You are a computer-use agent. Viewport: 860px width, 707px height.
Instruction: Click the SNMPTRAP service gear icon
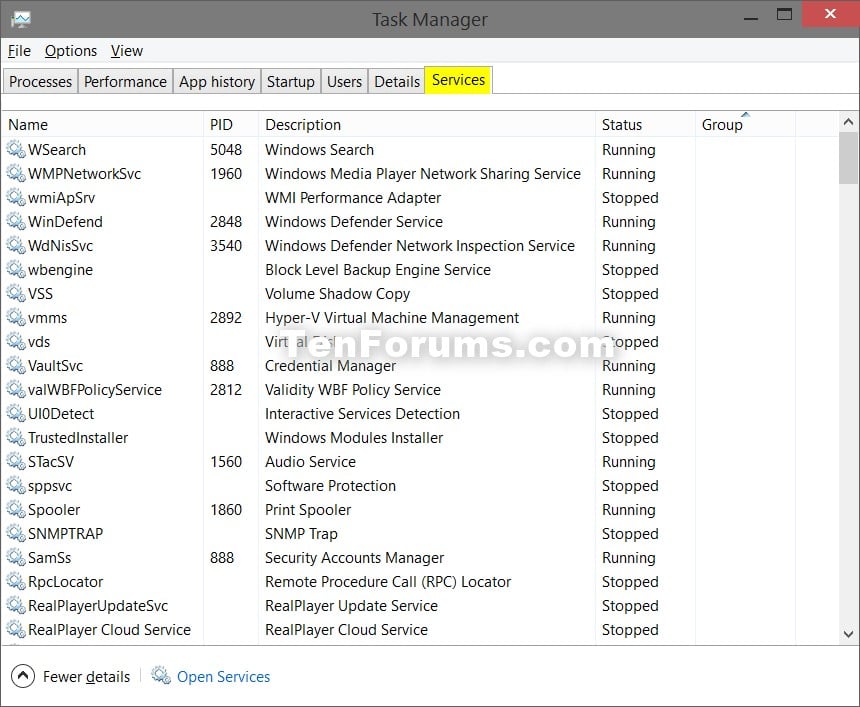(16, 533)
